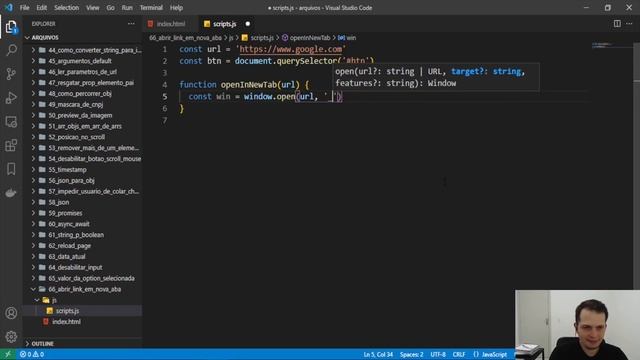Screen dimensions: 640x360
Task: Click CRLF line ending selector
Action: 459,354
